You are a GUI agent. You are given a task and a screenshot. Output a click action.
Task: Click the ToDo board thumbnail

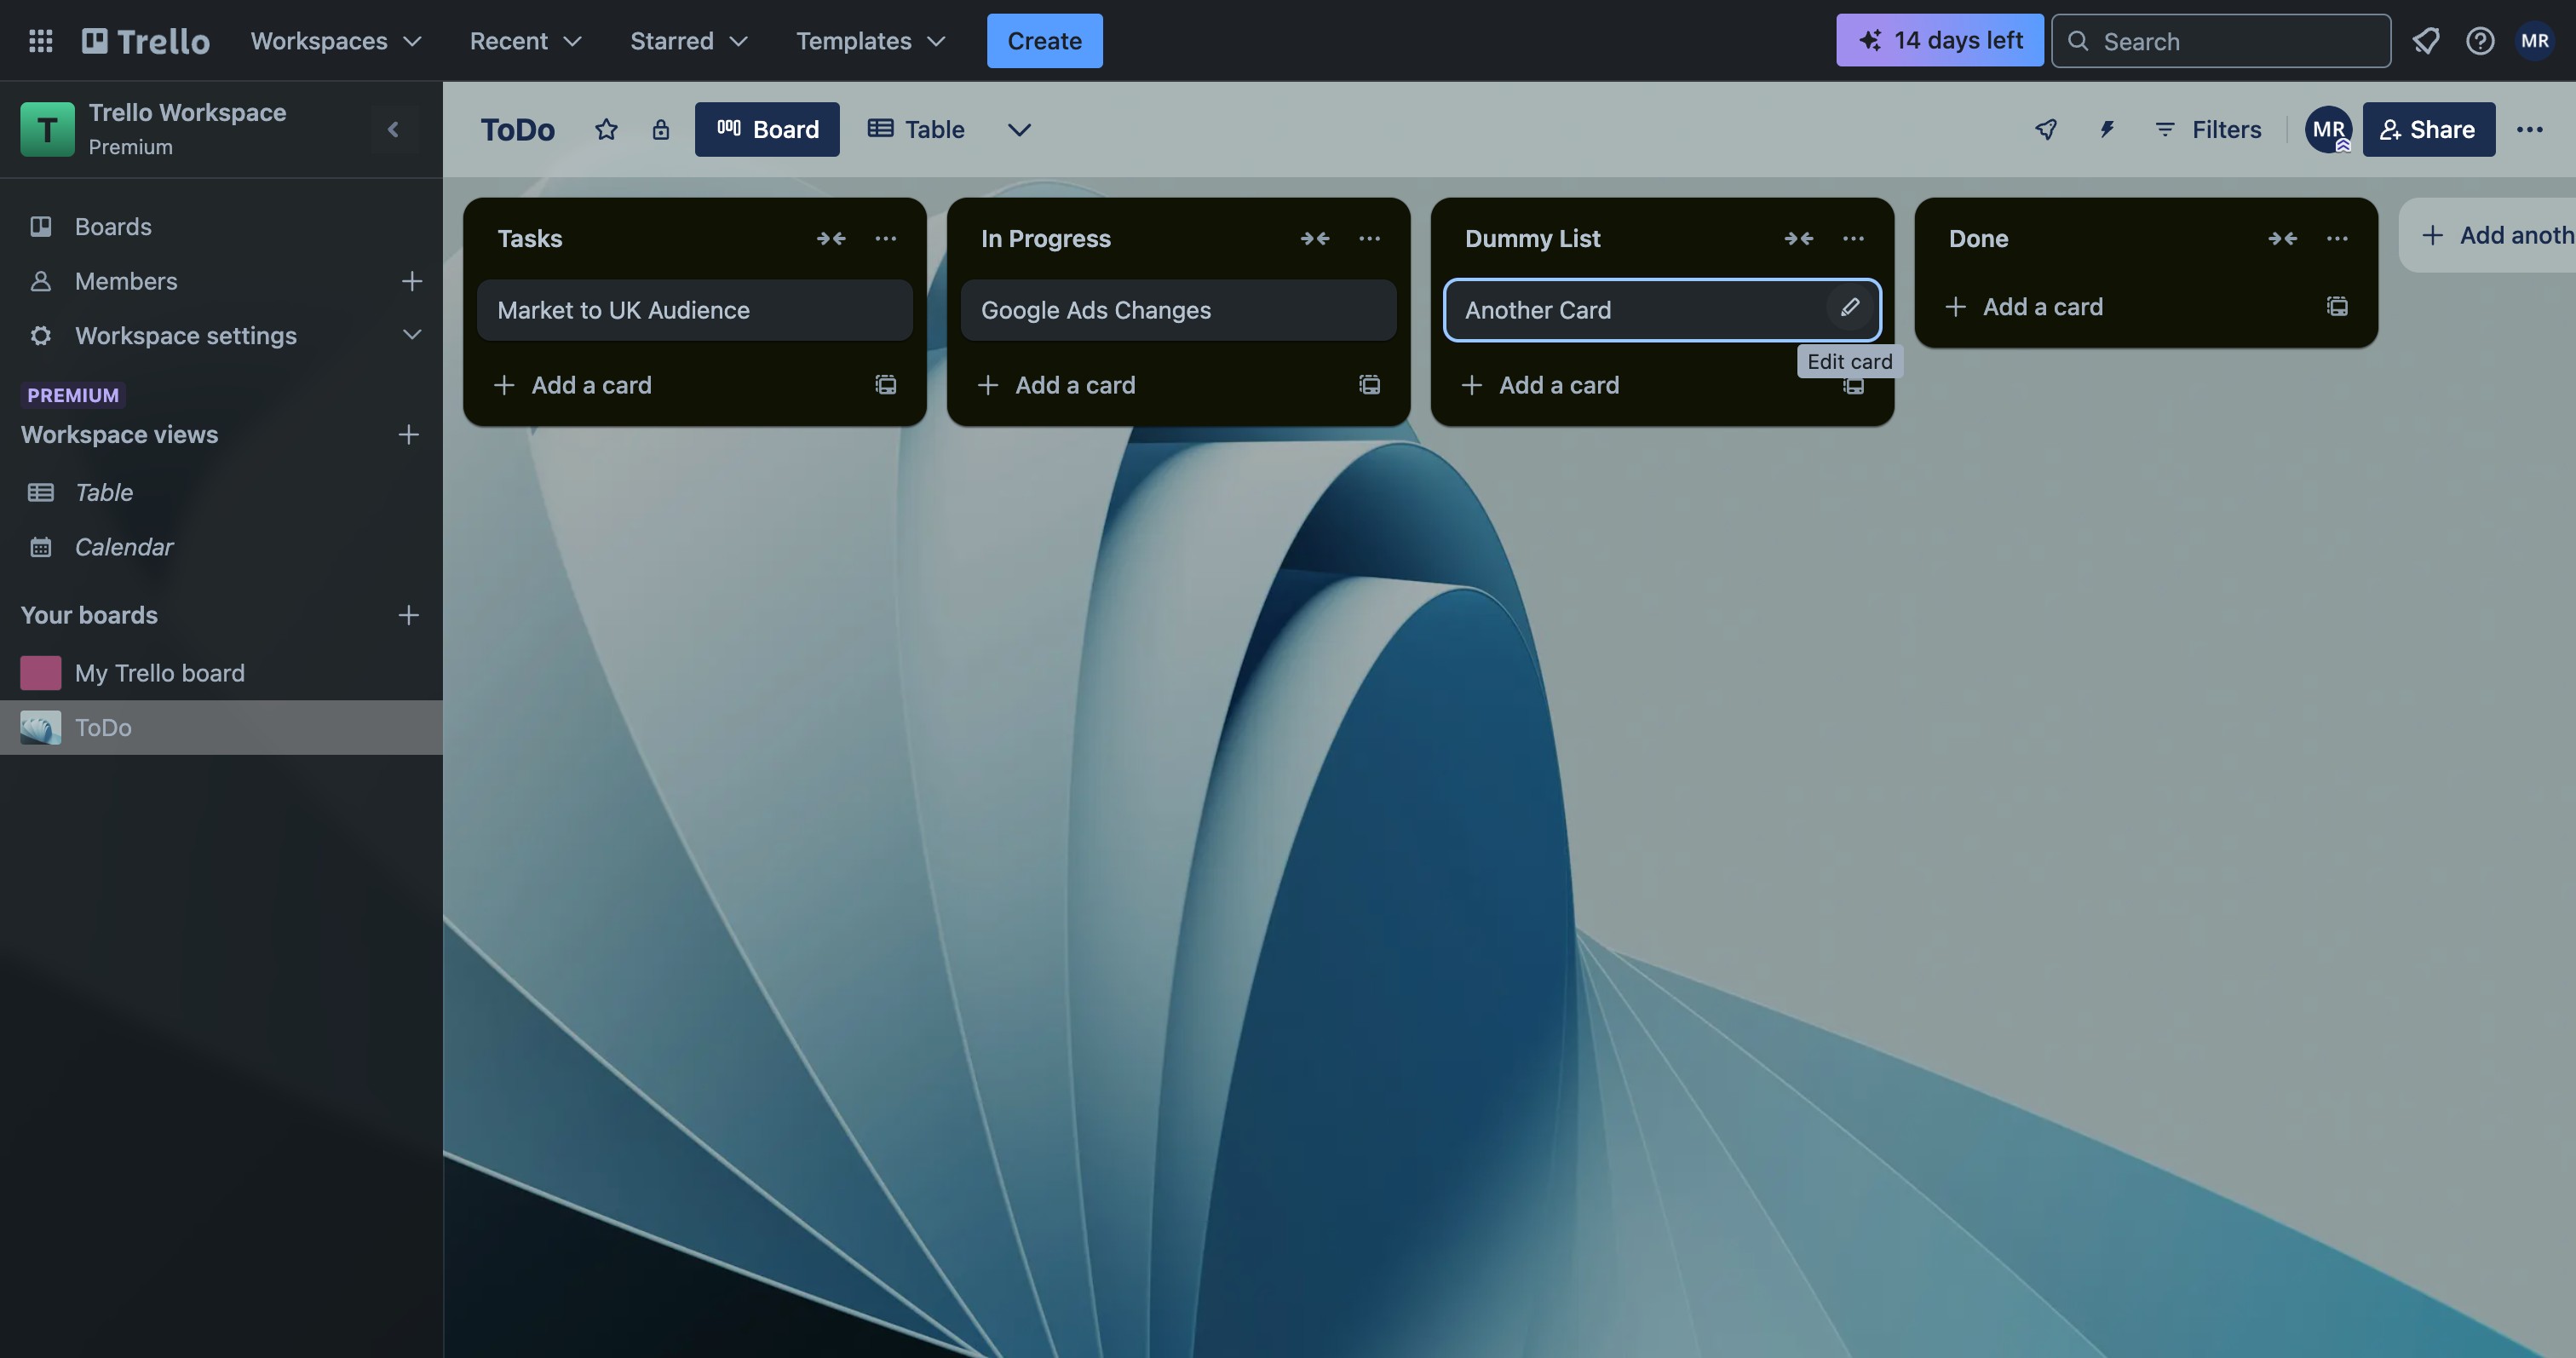(x=41, y=728)
